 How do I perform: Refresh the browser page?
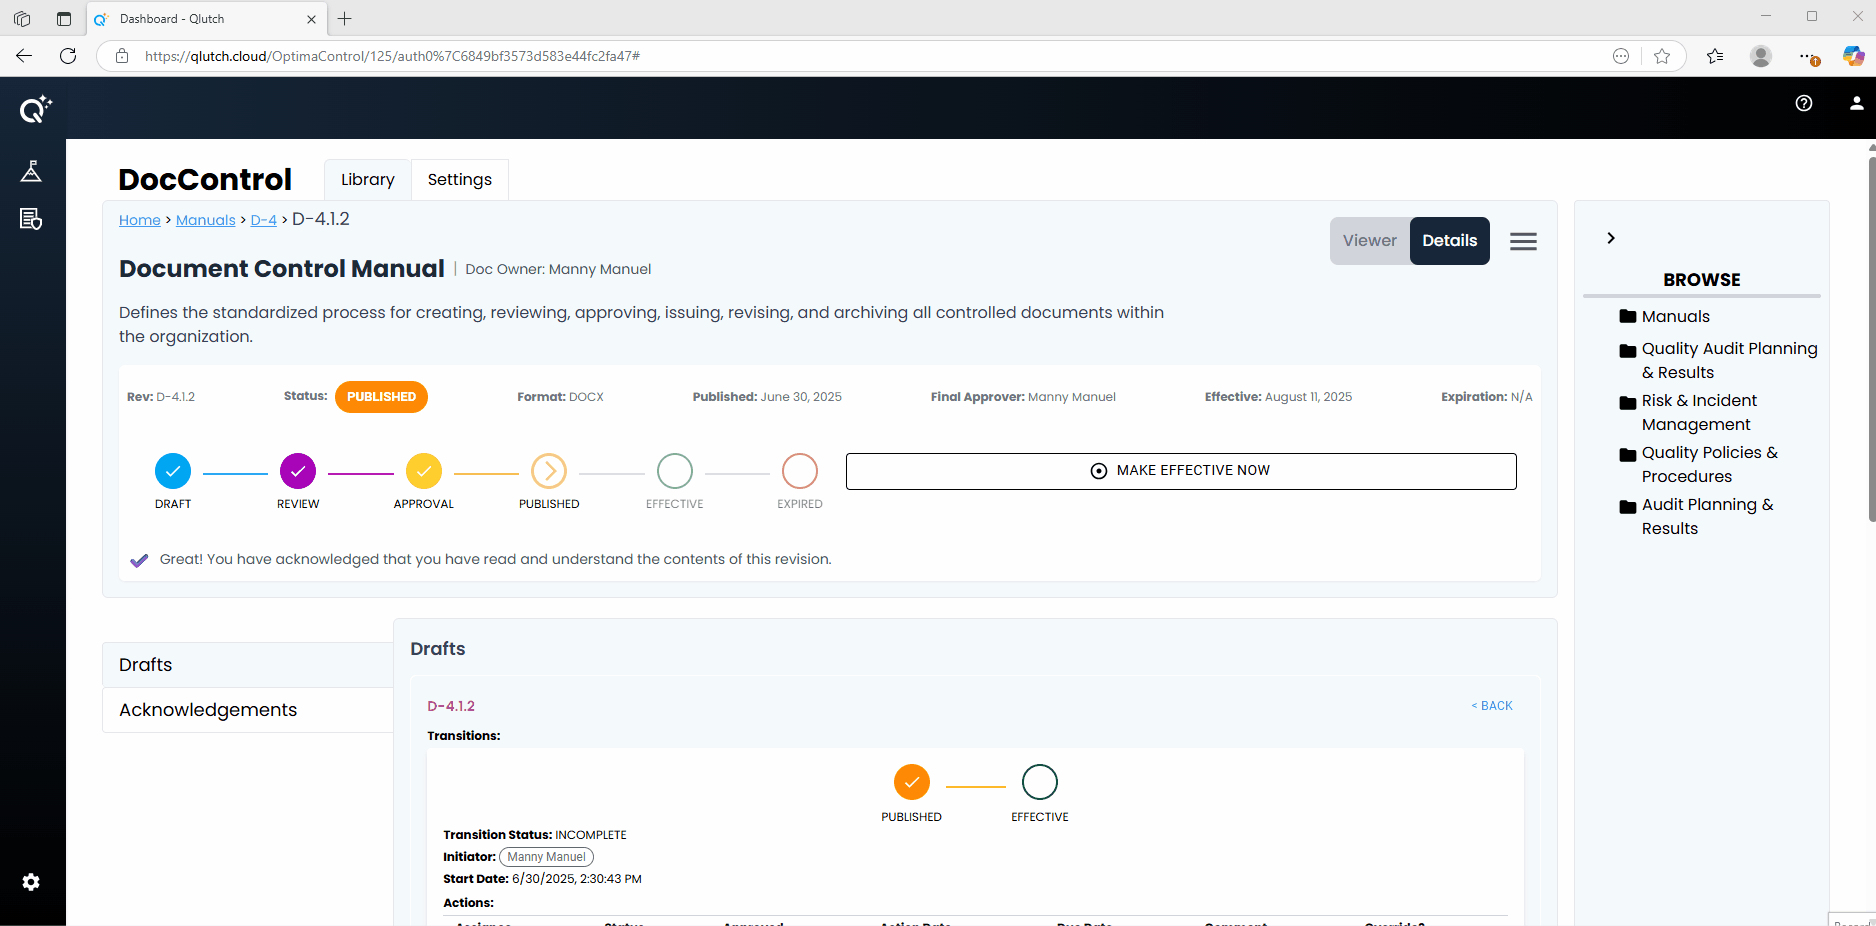point(68,56)
